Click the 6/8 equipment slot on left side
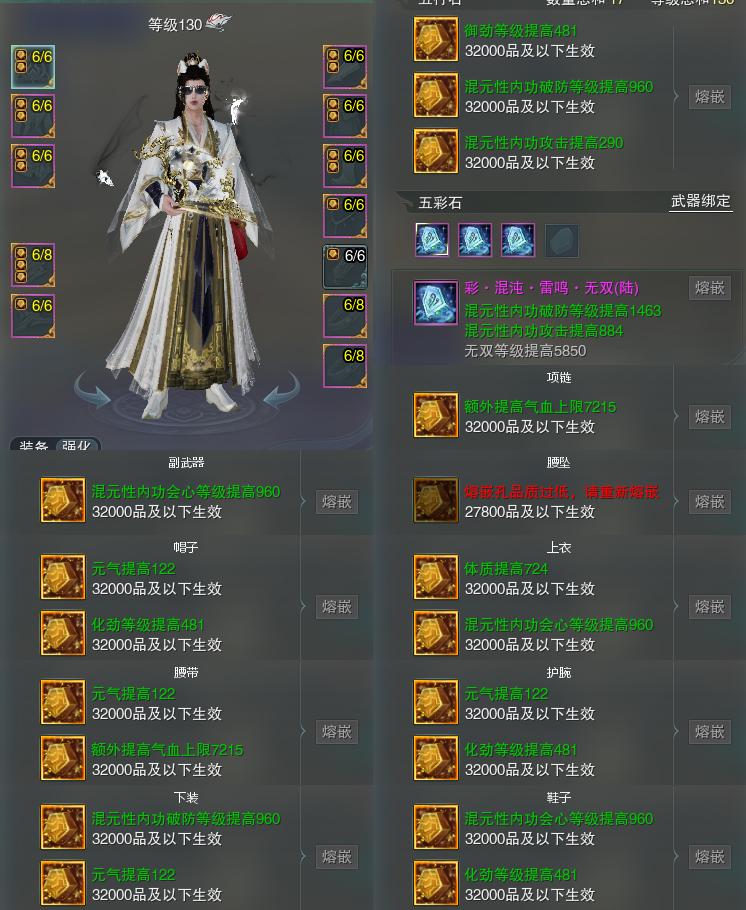746x910 pixels. 33,265
